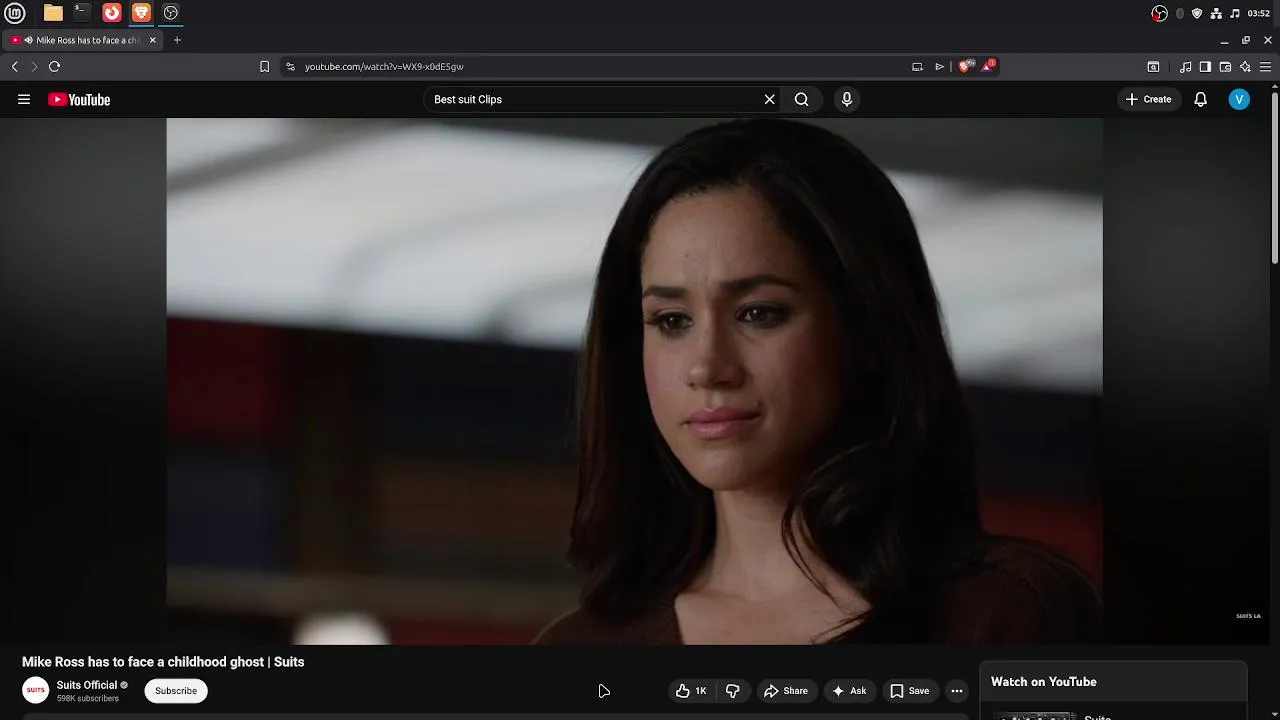Screen dimensions: 1280x720
Task: Switch to Brave browser in the panel
Action: [x=141, y=13]
